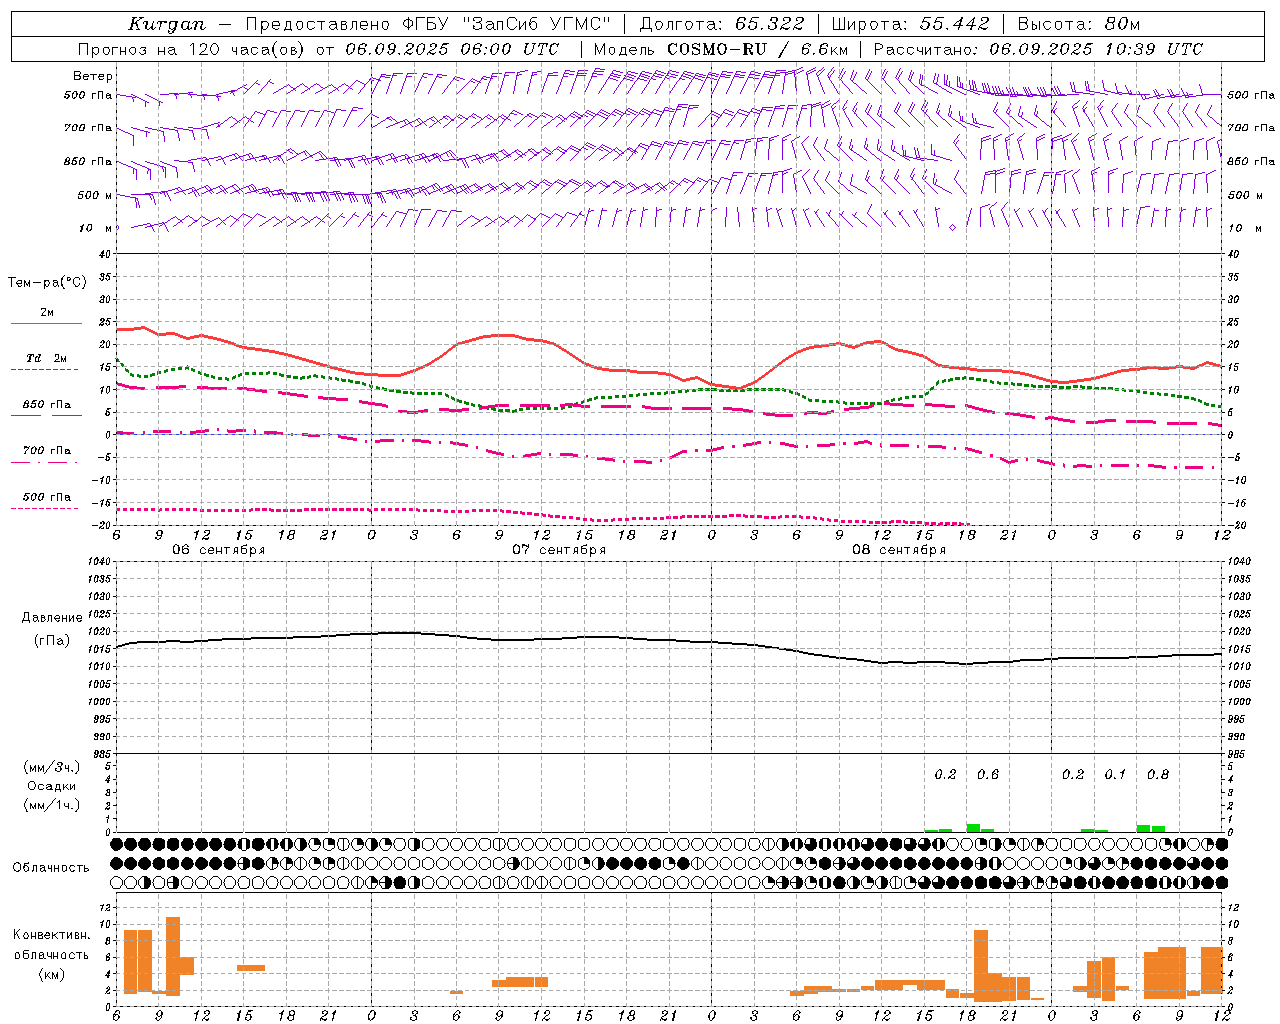The image size is (1280, 1024).
Task: Click the "06 сентября" date label
Action: pos(218,549)
